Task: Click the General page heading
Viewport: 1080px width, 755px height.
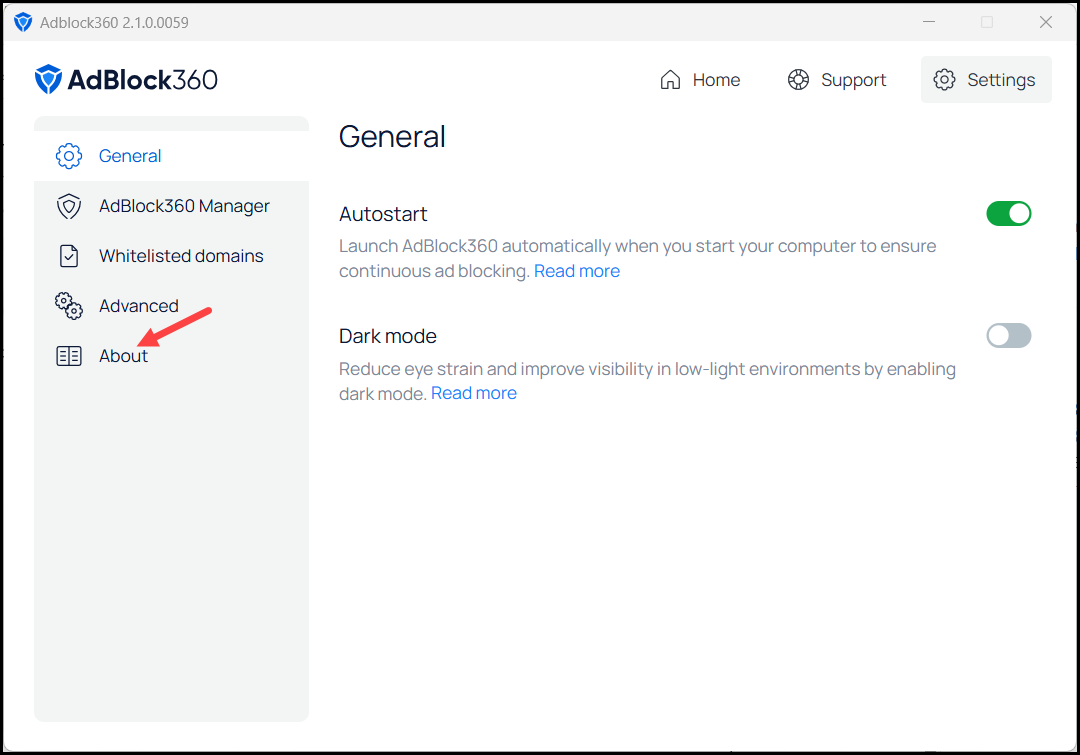Action: pyautogui.click(x=392, y=136)
